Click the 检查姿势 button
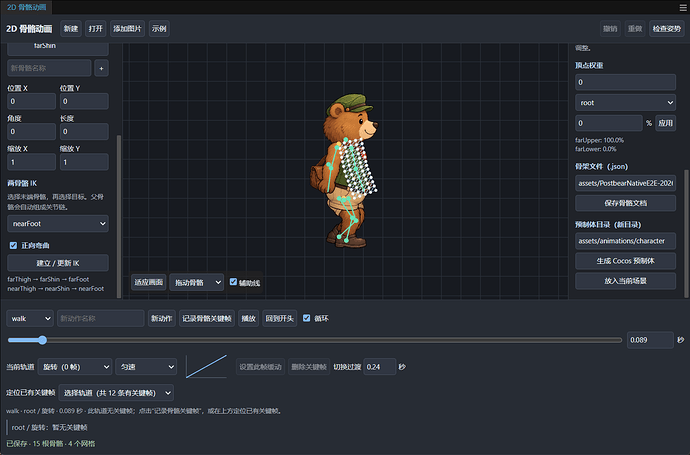The image size is (690, 455). 667,29
